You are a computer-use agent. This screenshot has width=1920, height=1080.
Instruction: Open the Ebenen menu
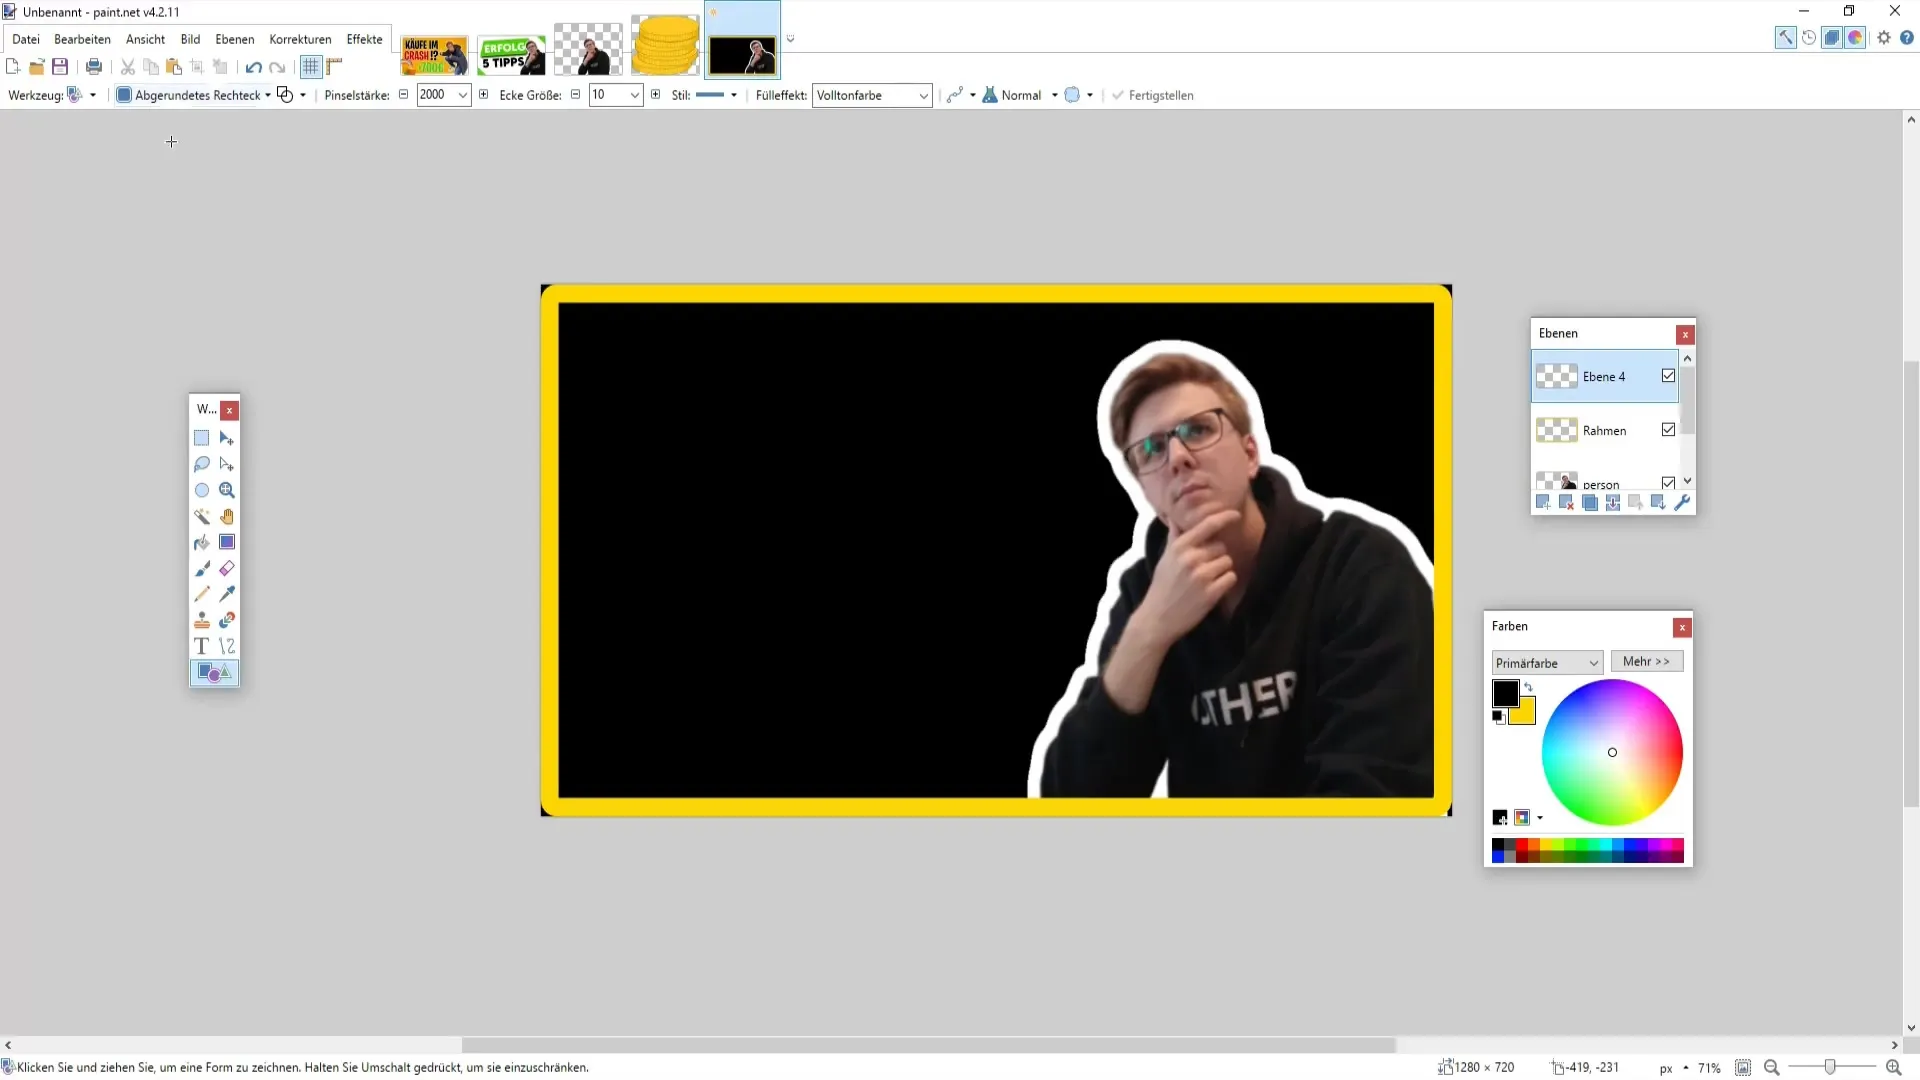pyautogui.click(x=235, y=38)
